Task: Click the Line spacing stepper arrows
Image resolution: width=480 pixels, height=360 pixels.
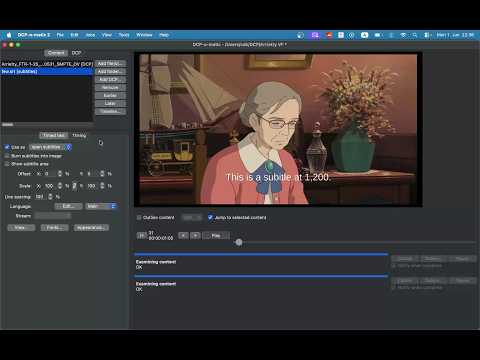Action: click(50, 197)
